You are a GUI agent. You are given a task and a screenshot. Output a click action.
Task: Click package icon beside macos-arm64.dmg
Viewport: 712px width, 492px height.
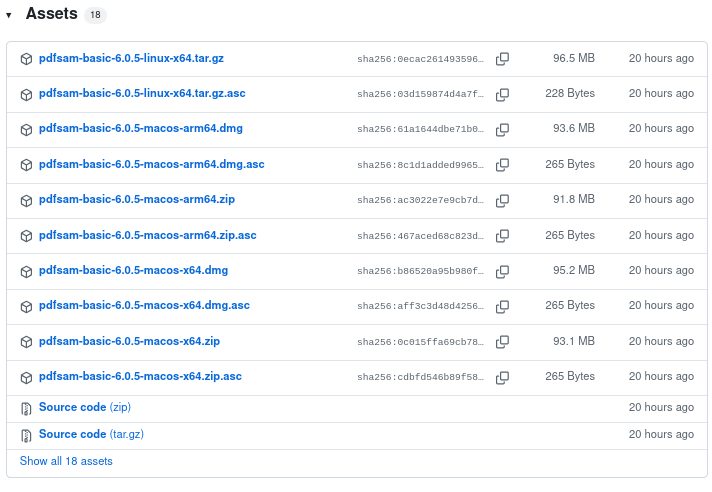pyautogui.click(x=26, y=130)
